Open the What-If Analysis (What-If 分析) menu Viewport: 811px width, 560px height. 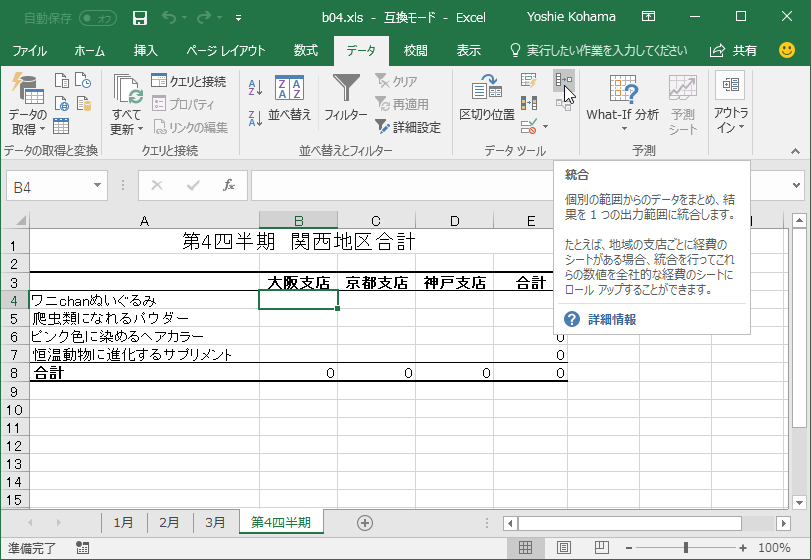click(x=623, y=103)
